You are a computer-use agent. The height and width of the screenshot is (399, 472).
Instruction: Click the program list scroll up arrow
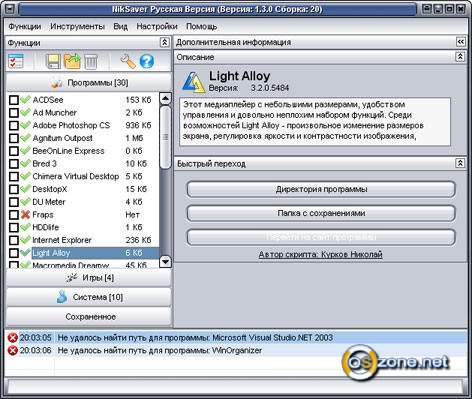pos(165,98)
